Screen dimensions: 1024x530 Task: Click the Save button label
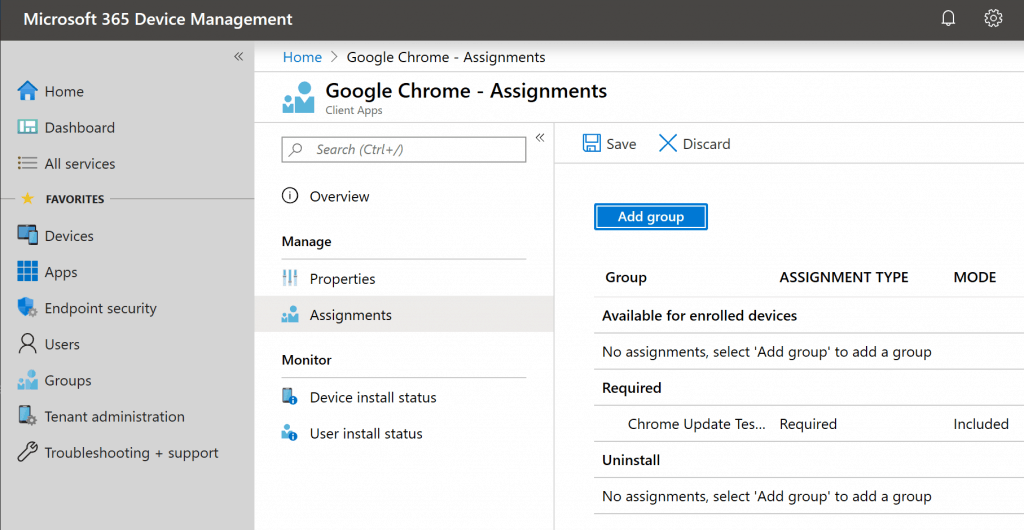[621, 144]
